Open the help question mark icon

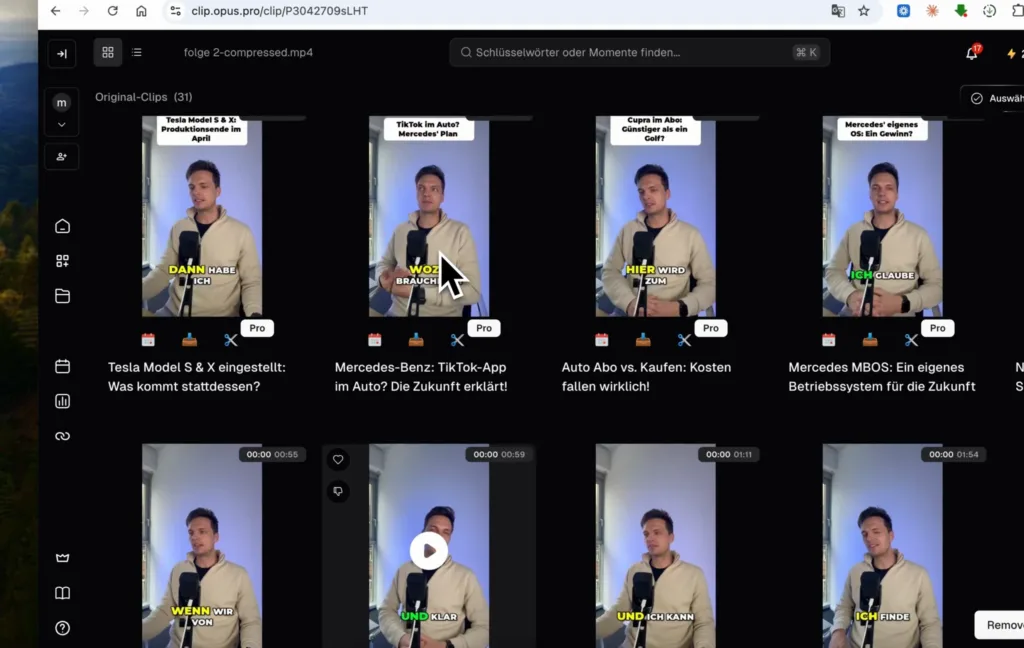[x=63, y=628]
